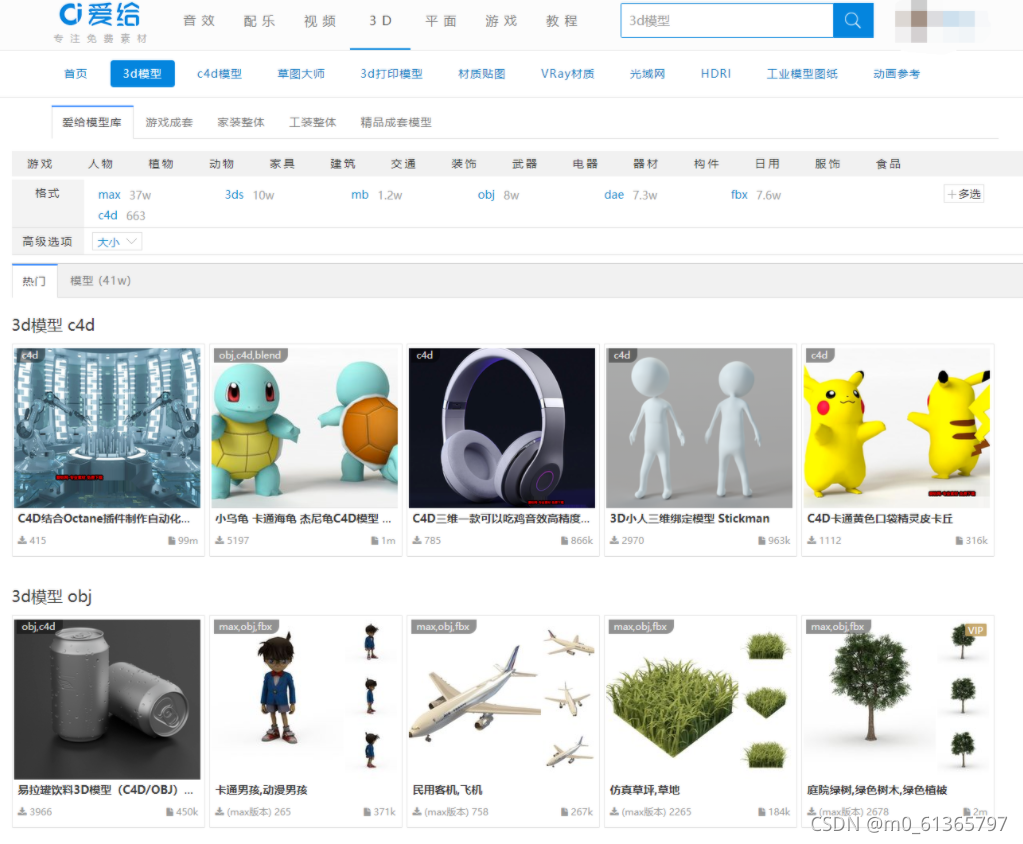Click download icon beside 3966

tap(22, 811)
